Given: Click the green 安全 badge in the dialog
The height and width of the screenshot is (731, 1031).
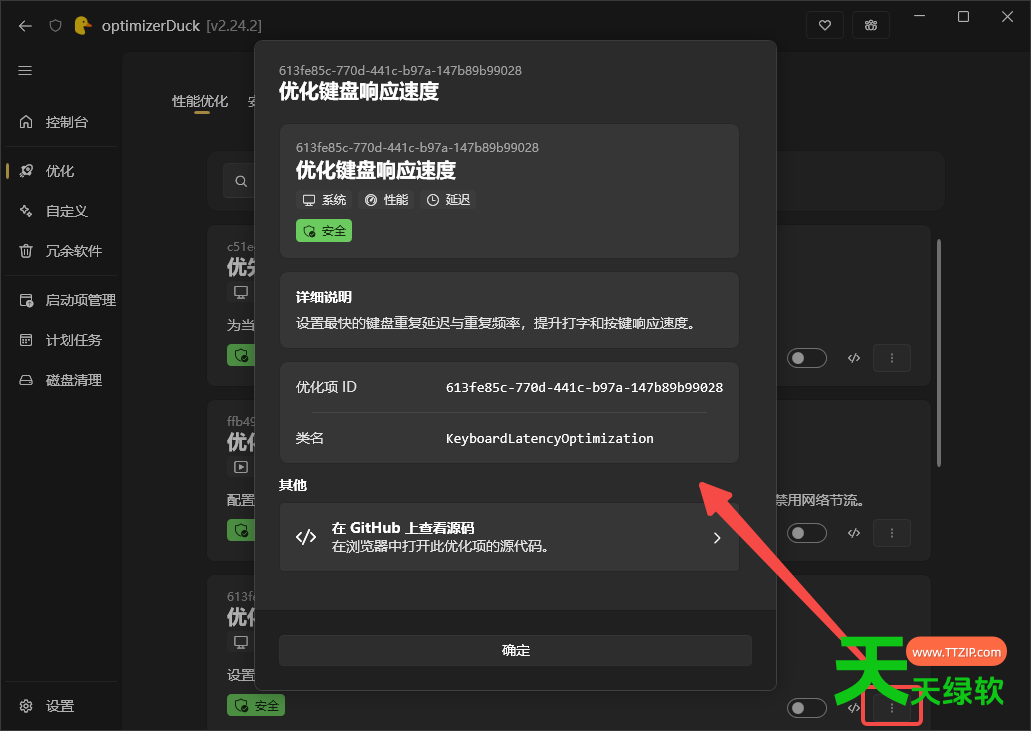Looking at the screenshot, I should point(324,231).
